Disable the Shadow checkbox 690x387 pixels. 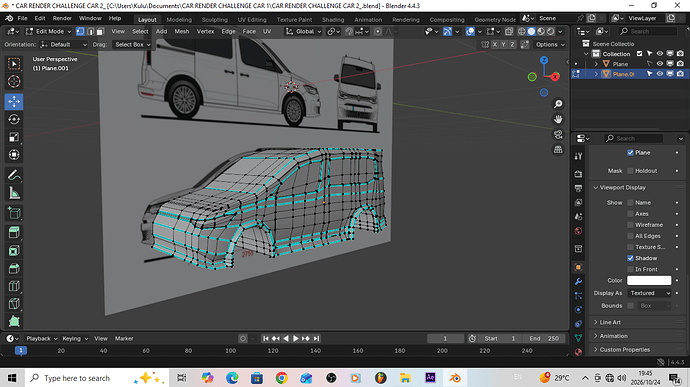[630, 258]
